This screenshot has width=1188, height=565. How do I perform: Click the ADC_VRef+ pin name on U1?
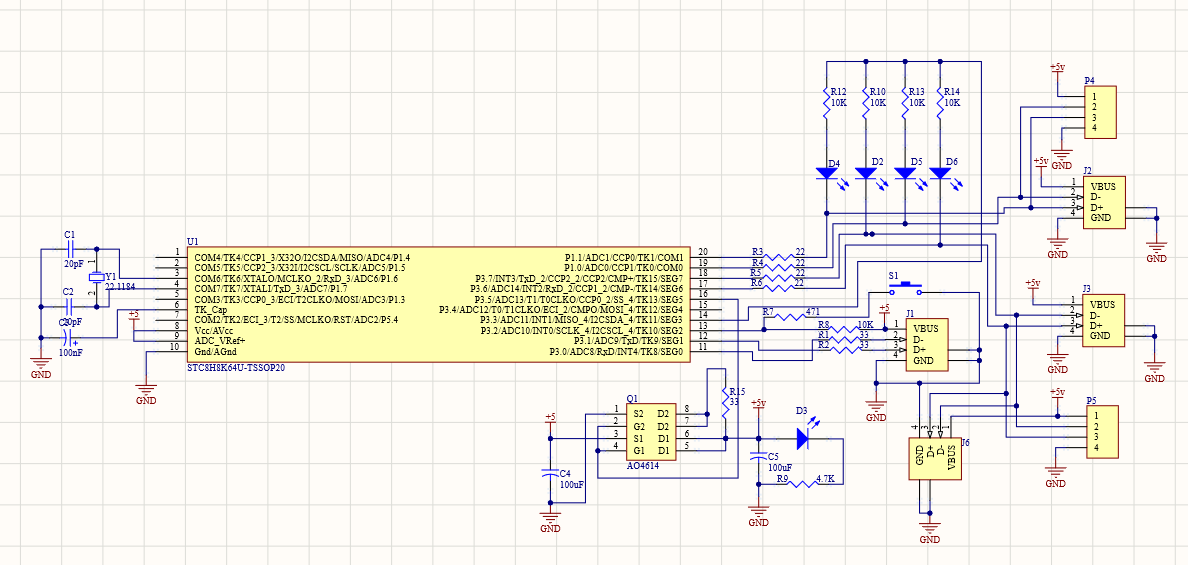(220, 342)
